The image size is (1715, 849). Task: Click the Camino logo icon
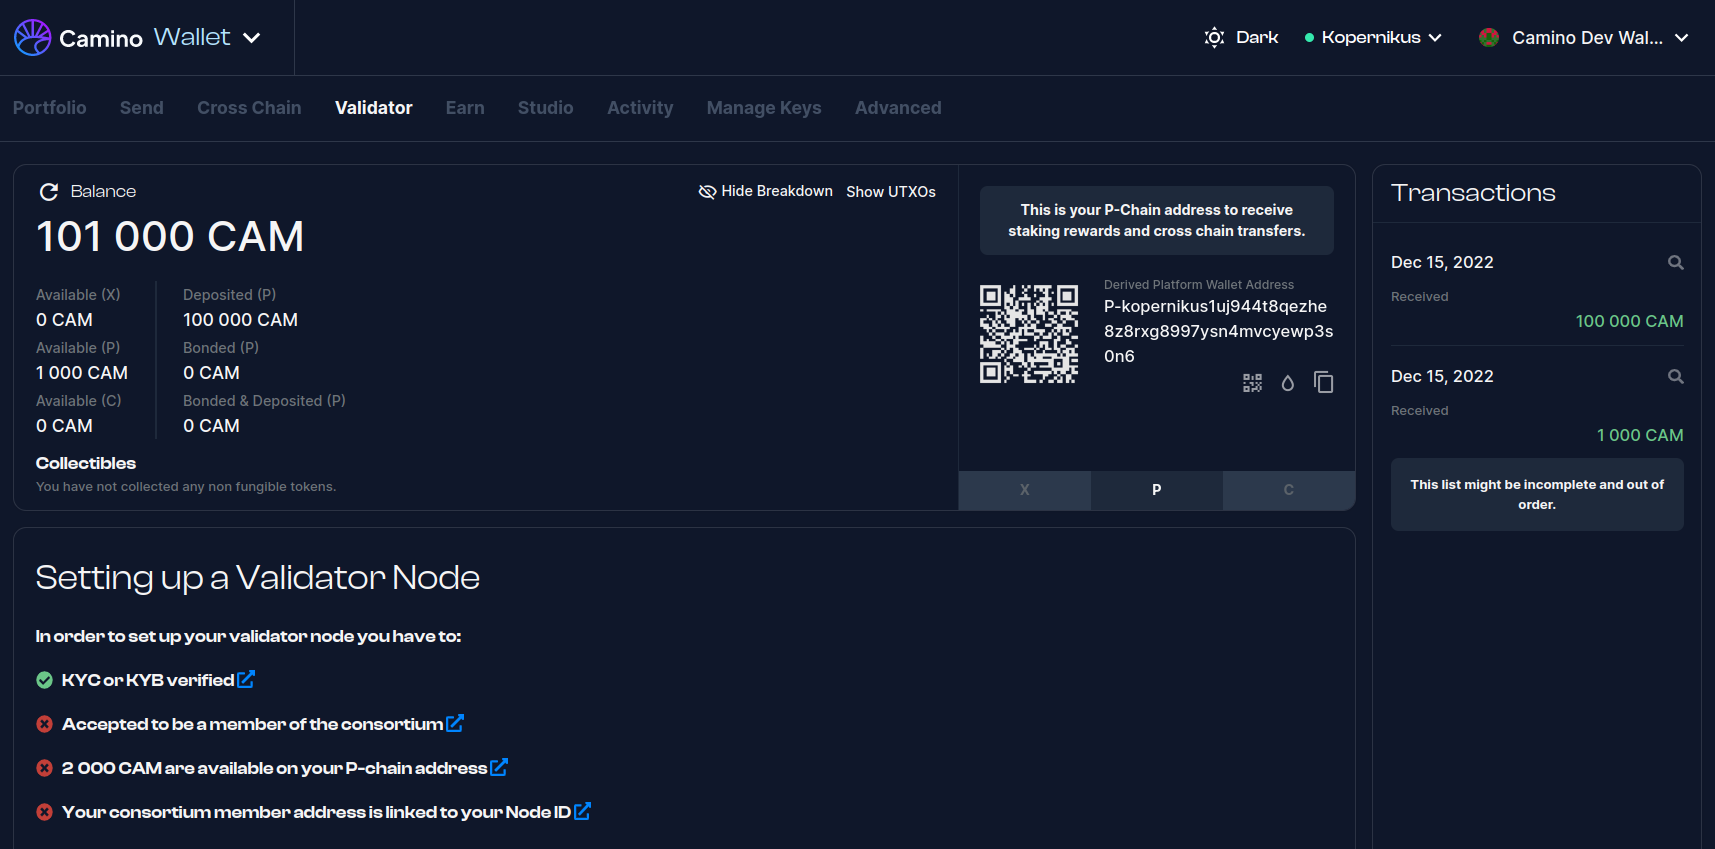[x=32, y=38]
